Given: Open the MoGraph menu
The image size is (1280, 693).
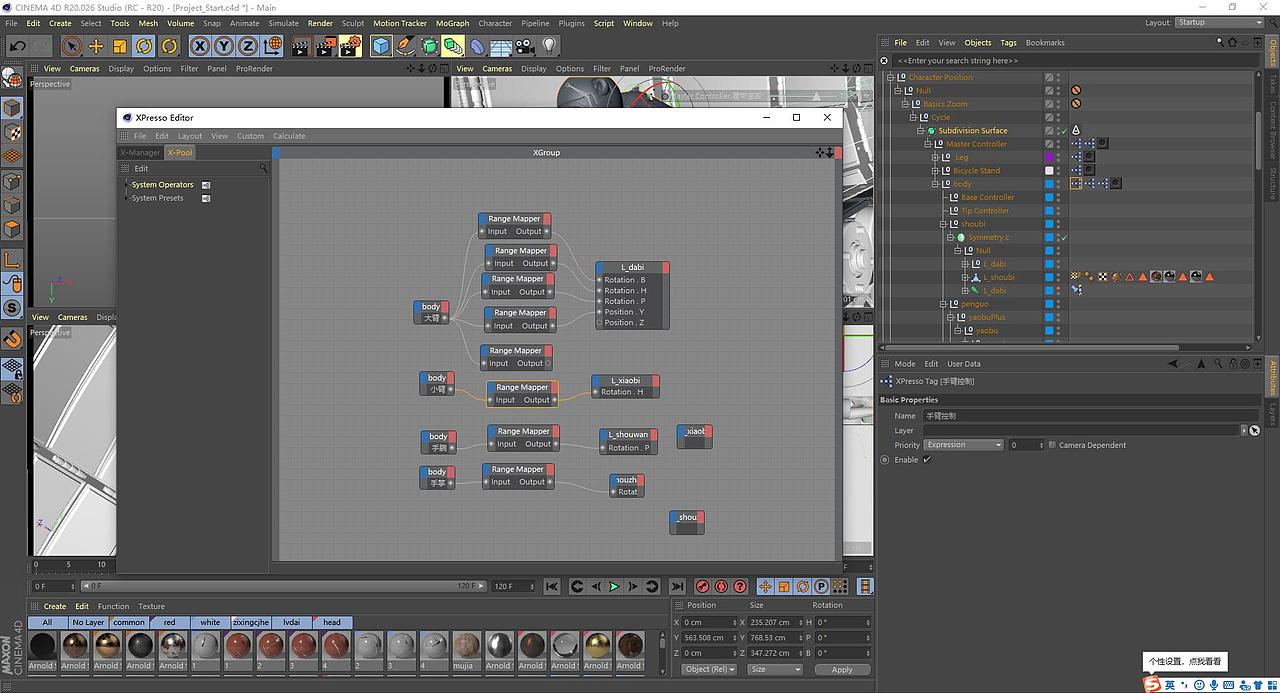Looking at the screenshot, I should pos(452,23).
